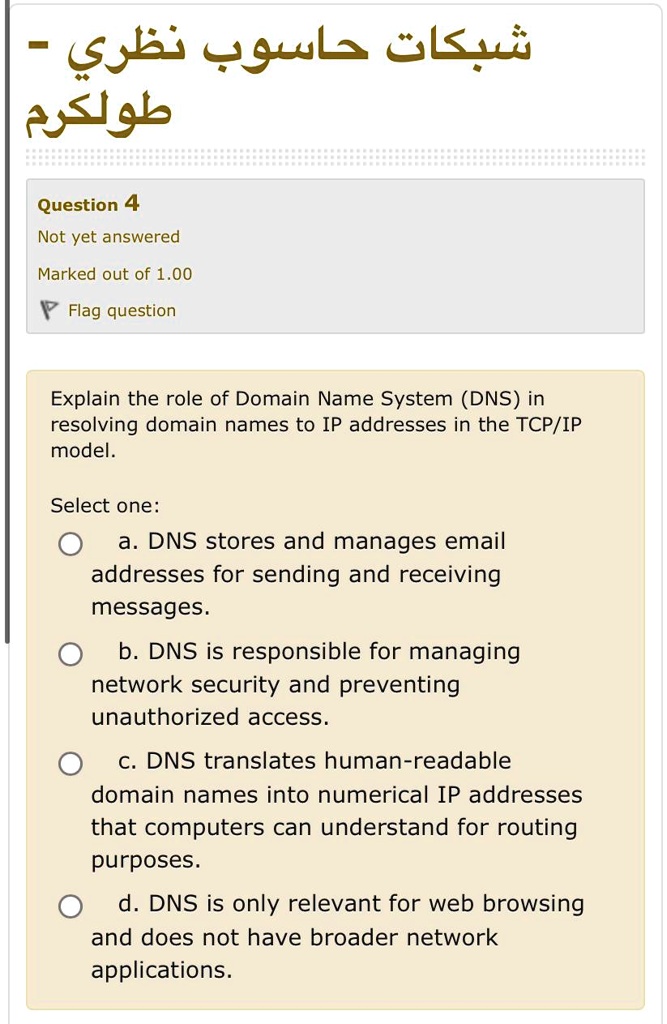Click the option letter c. label
This screenshot has height=1024, width=667.
tap(127, 761)
